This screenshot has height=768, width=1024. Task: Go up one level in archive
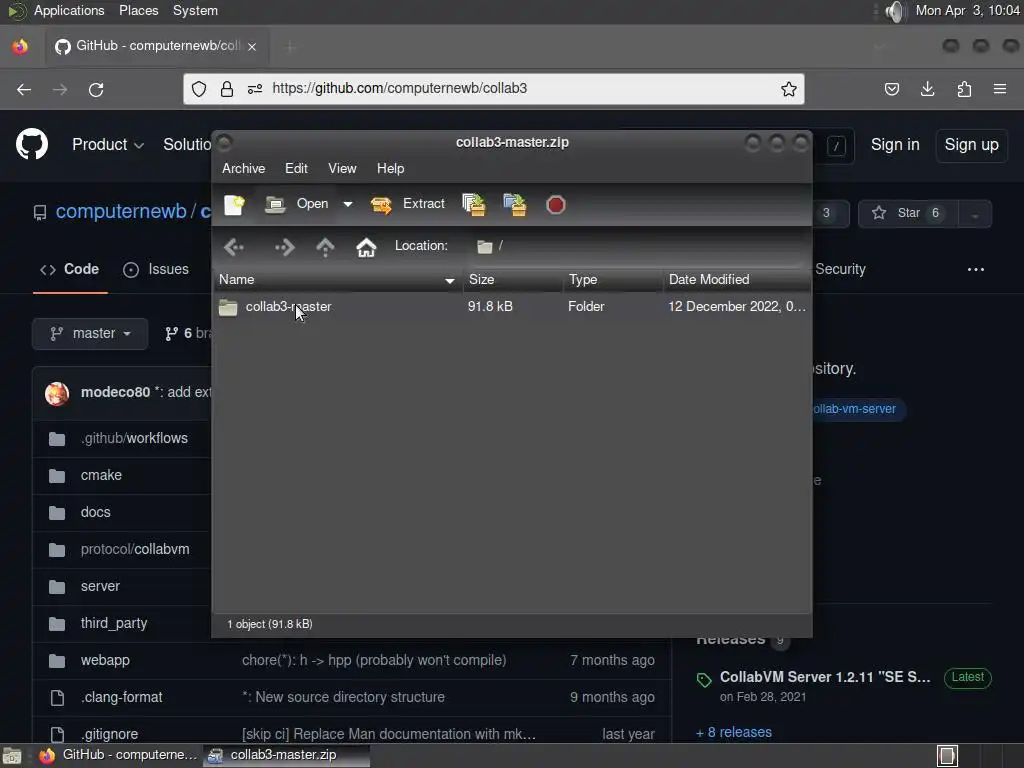pos(325,247)
